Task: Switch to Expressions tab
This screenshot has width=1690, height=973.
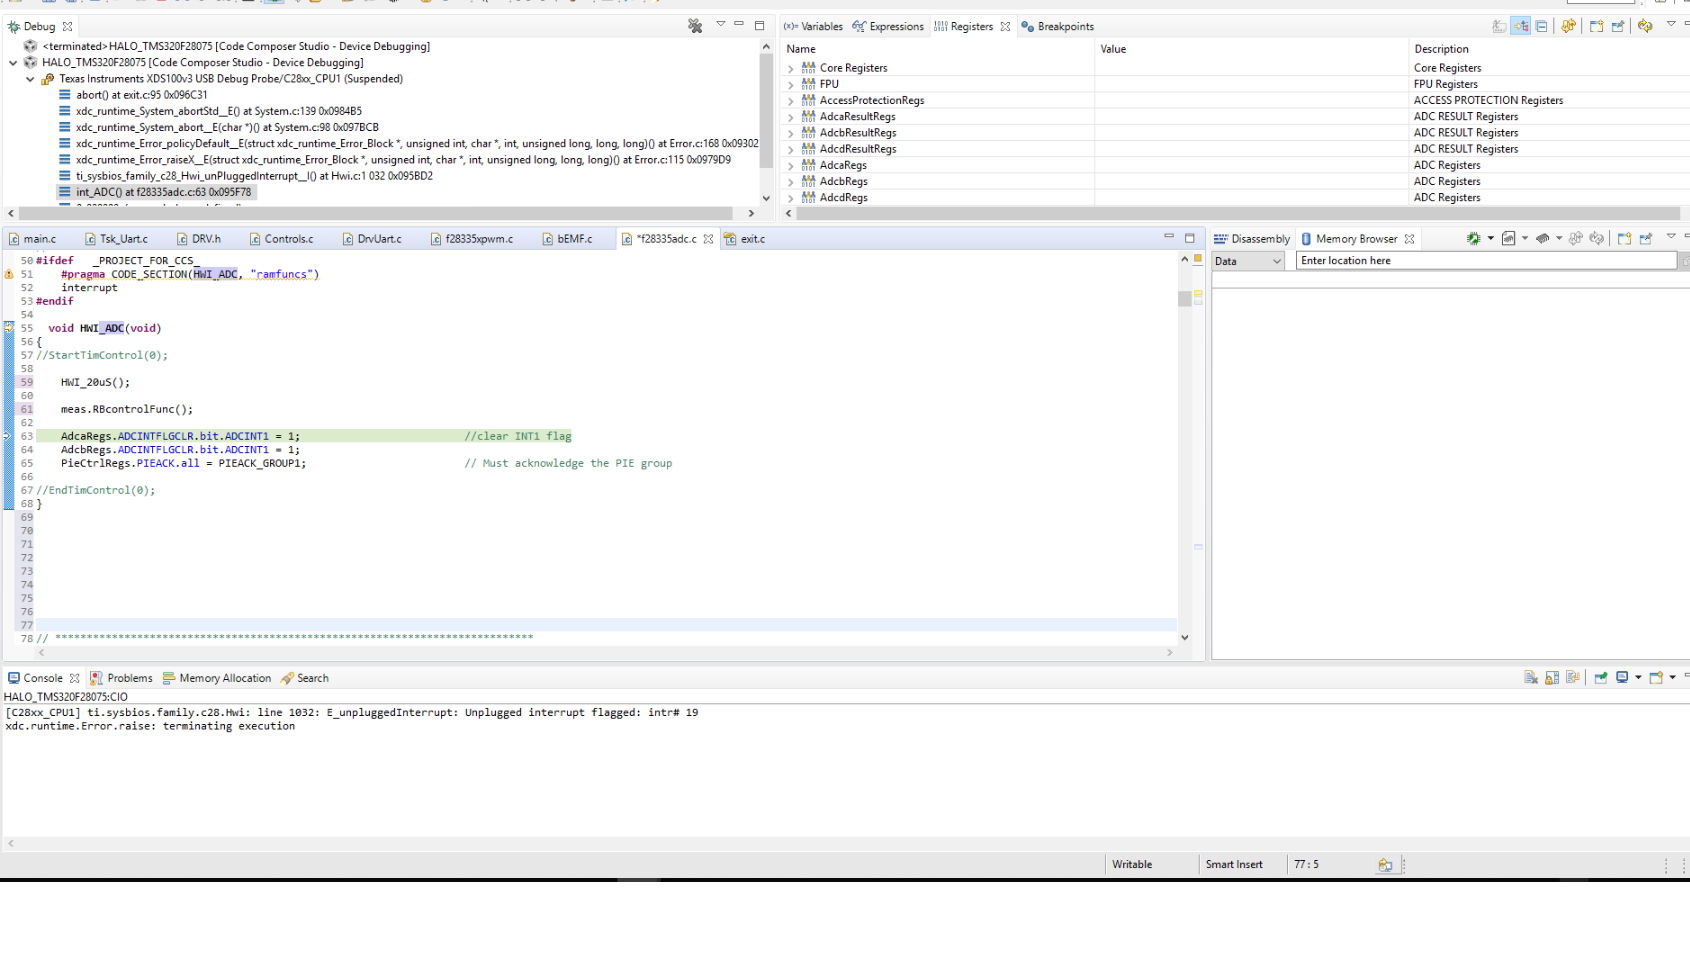Action: 888,27
